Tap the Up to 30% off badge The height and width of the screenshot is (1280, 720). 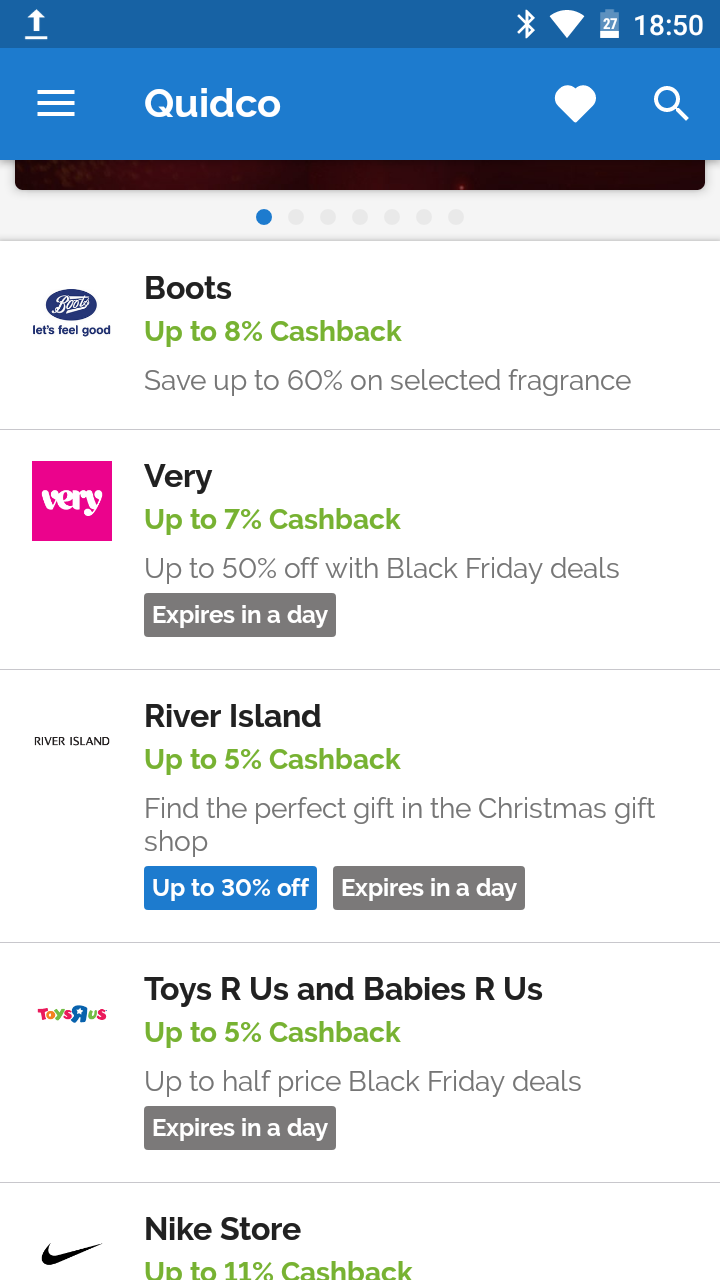(x=230, y=888)
